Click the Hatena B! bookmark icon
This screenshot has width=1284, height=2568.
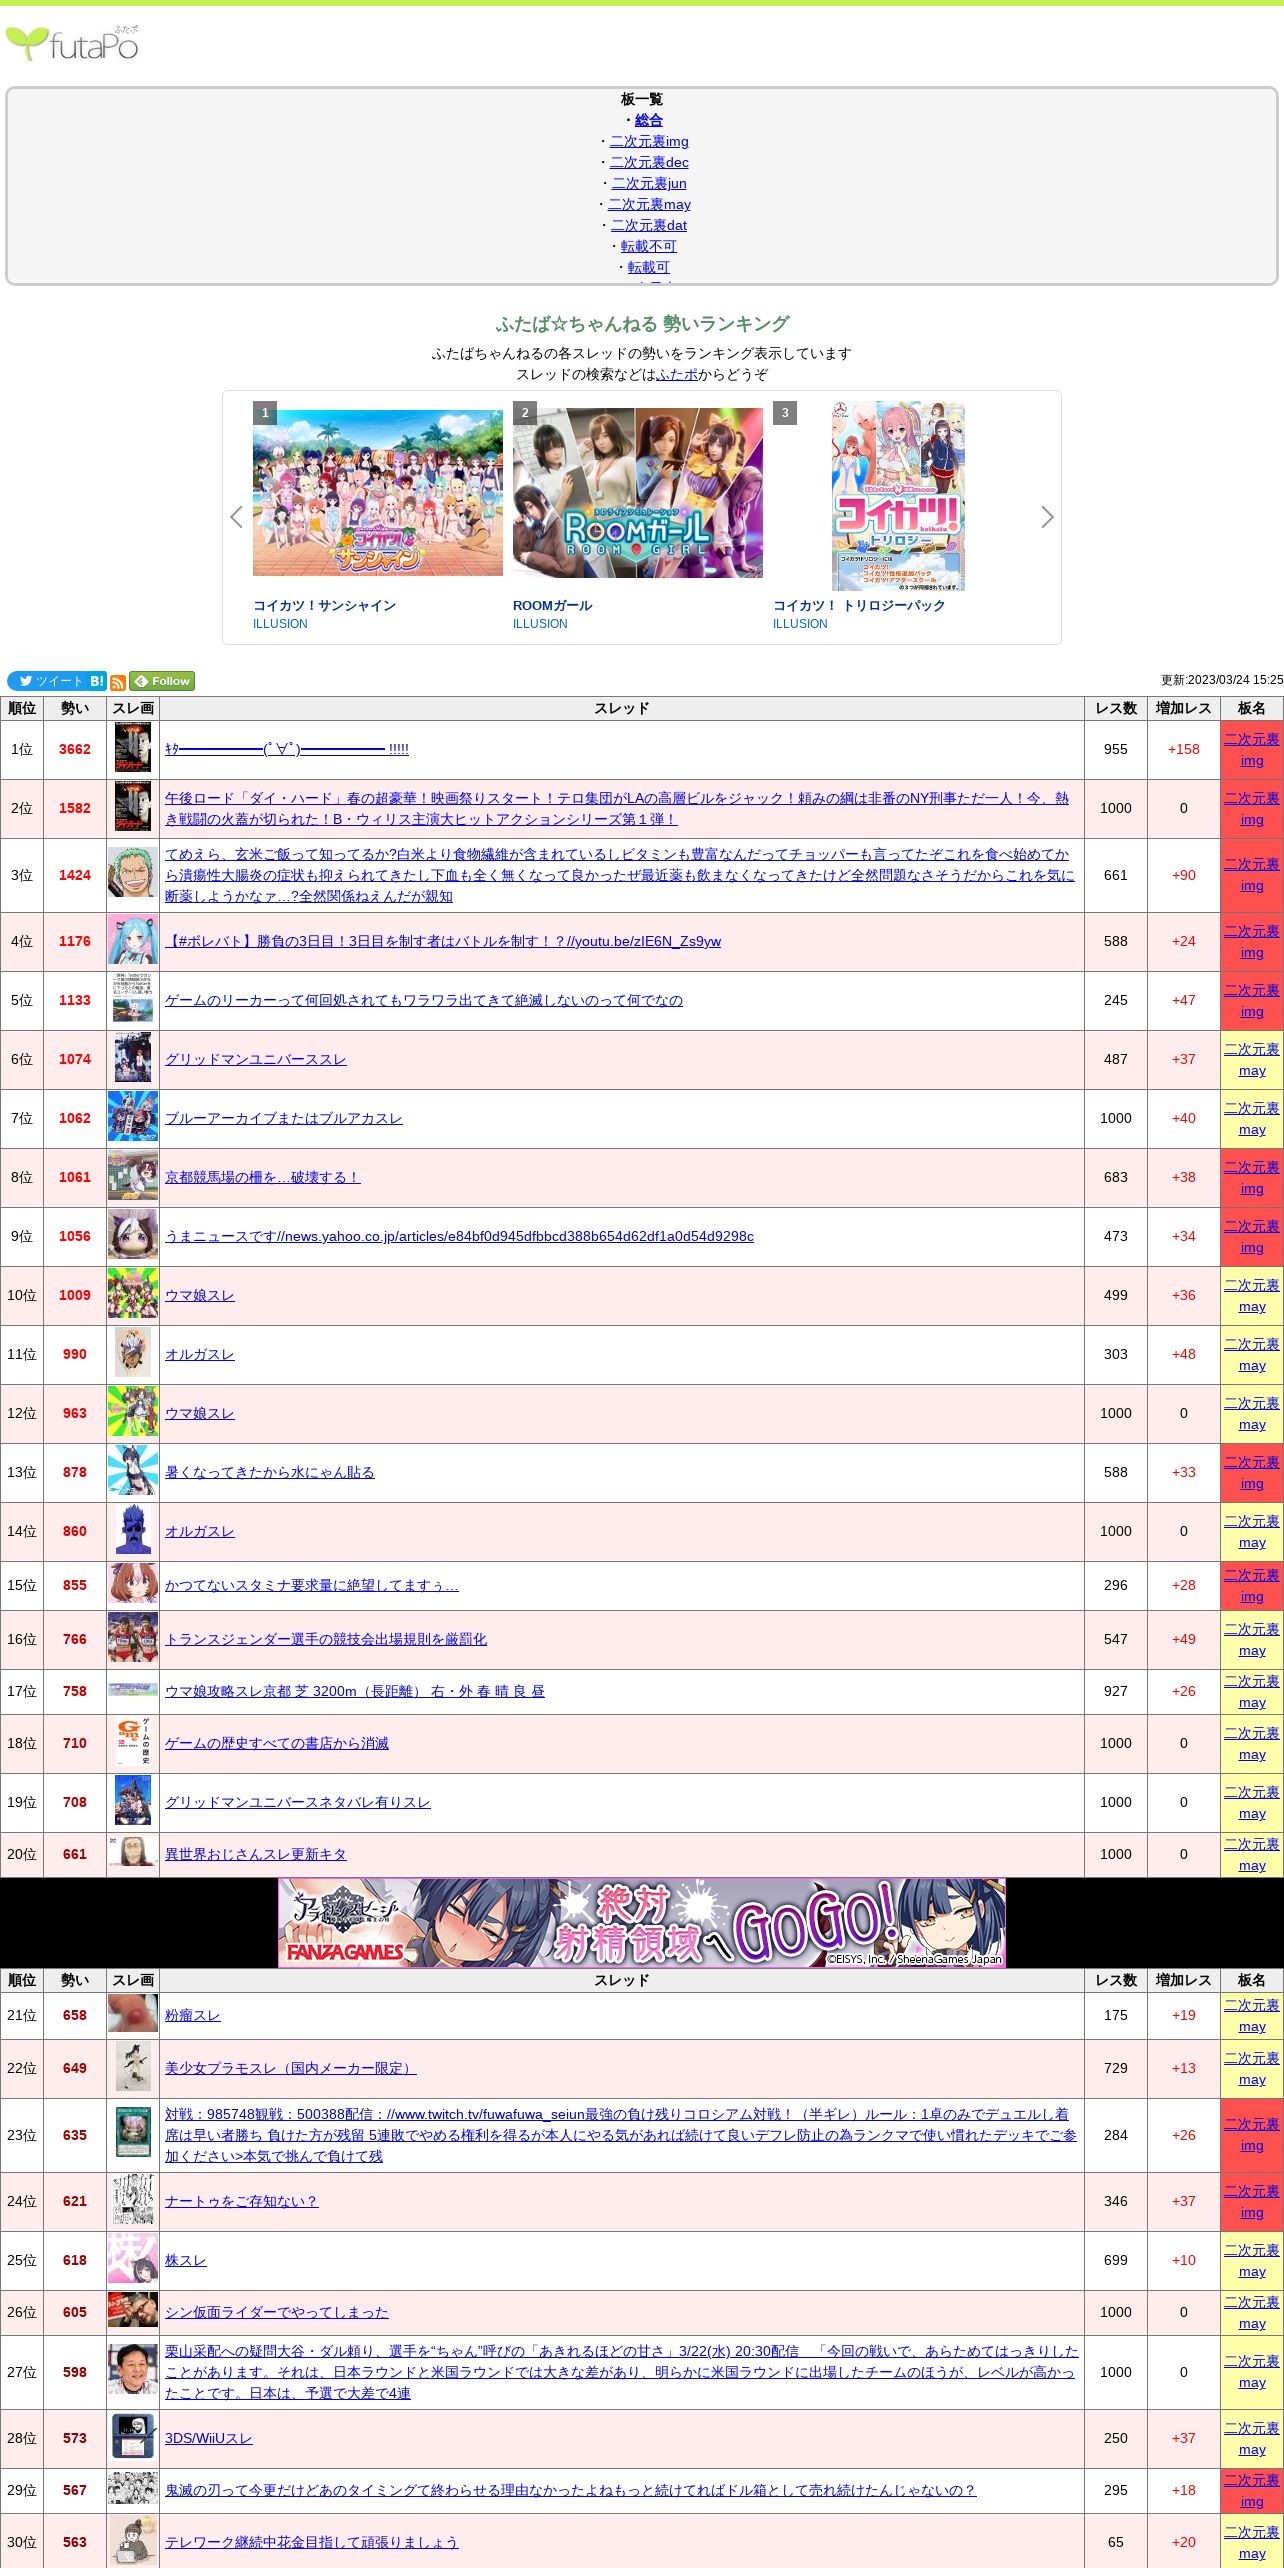[97, 681]
